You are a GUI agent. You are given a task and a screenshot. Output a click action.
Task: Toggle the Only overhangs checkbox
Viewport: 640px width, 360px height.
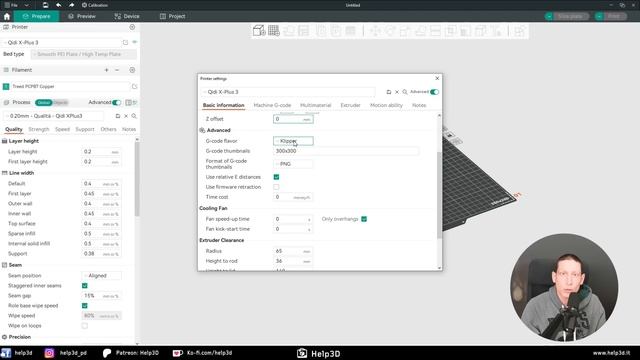tap(364, 219)
